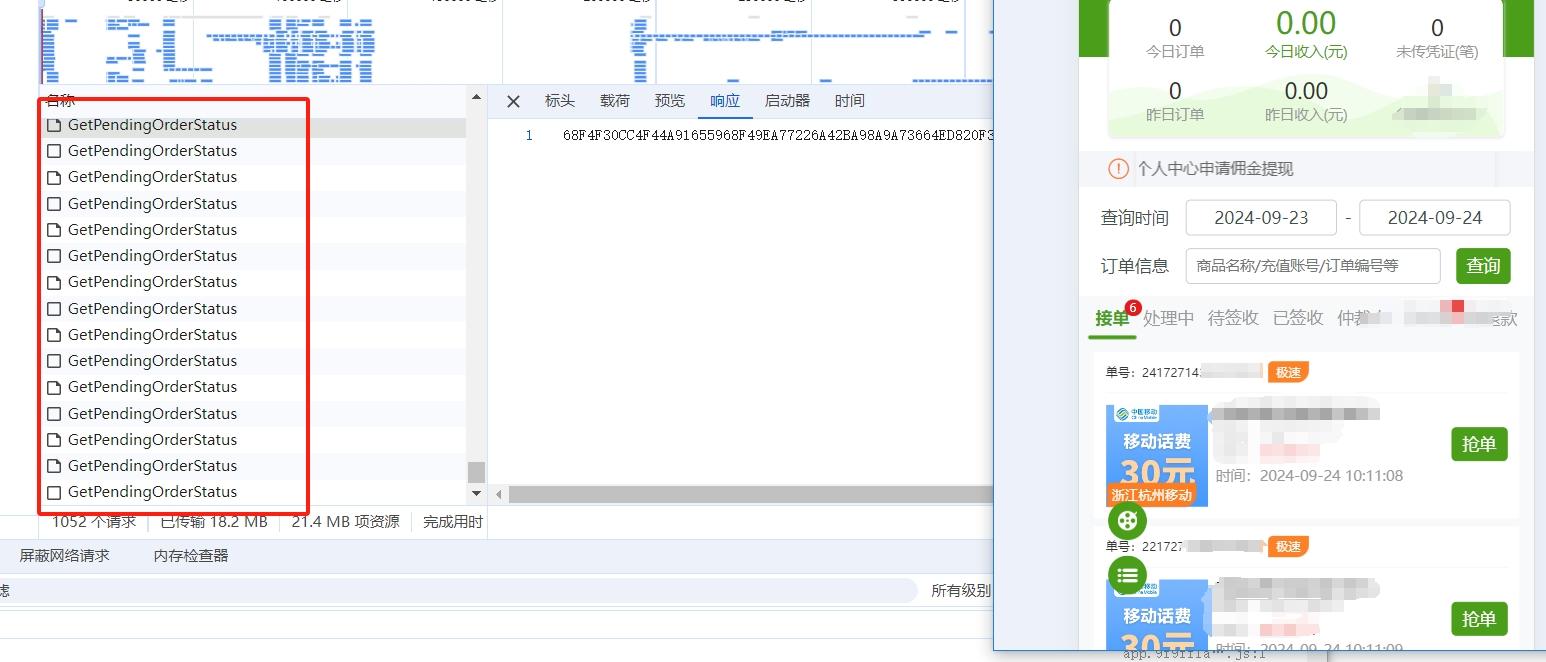1546x662 pixels.
Task: Click the 已传输 18.2 MB status entry
Action: point(214,521)
